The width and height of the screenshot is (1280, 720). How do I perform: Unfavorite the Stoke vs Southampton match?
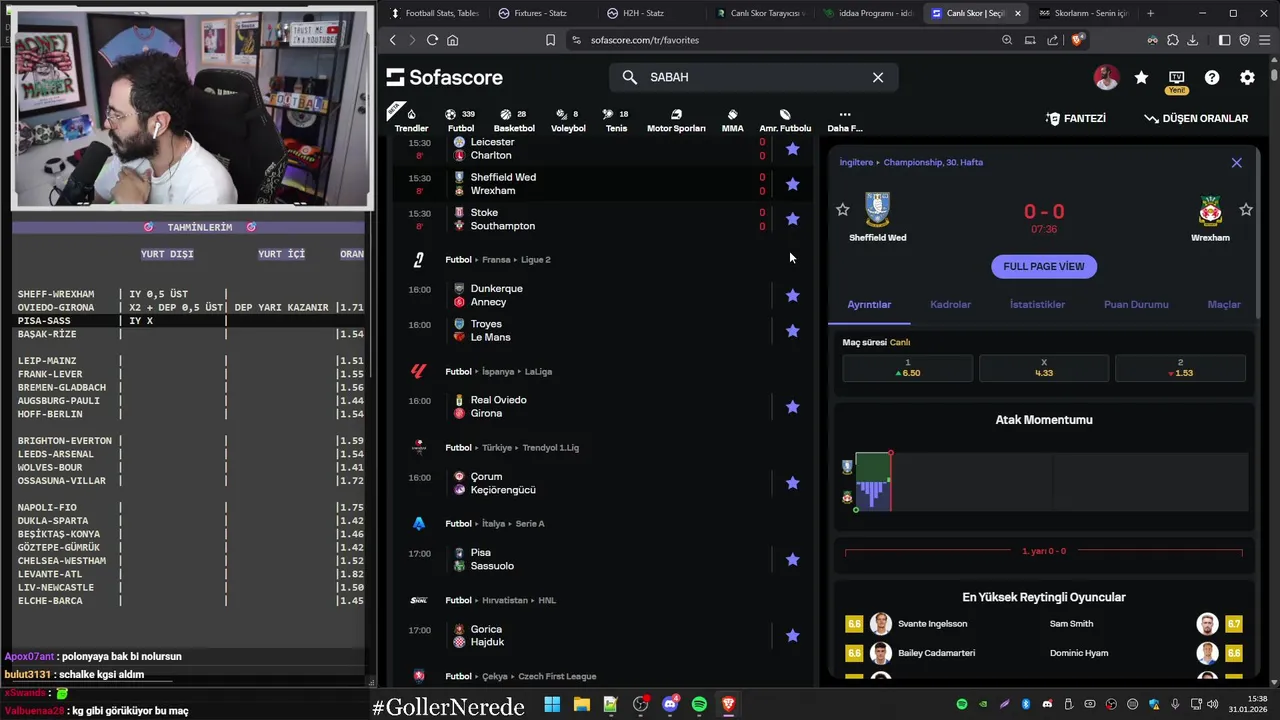[x=792, y=219]
